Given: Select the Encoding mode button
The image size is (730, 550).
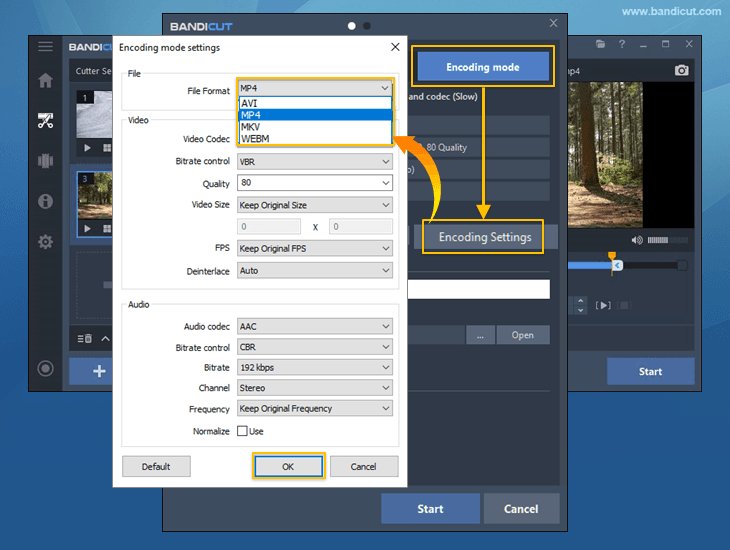Looking at the screenshot, I should [x=483, y=67].
